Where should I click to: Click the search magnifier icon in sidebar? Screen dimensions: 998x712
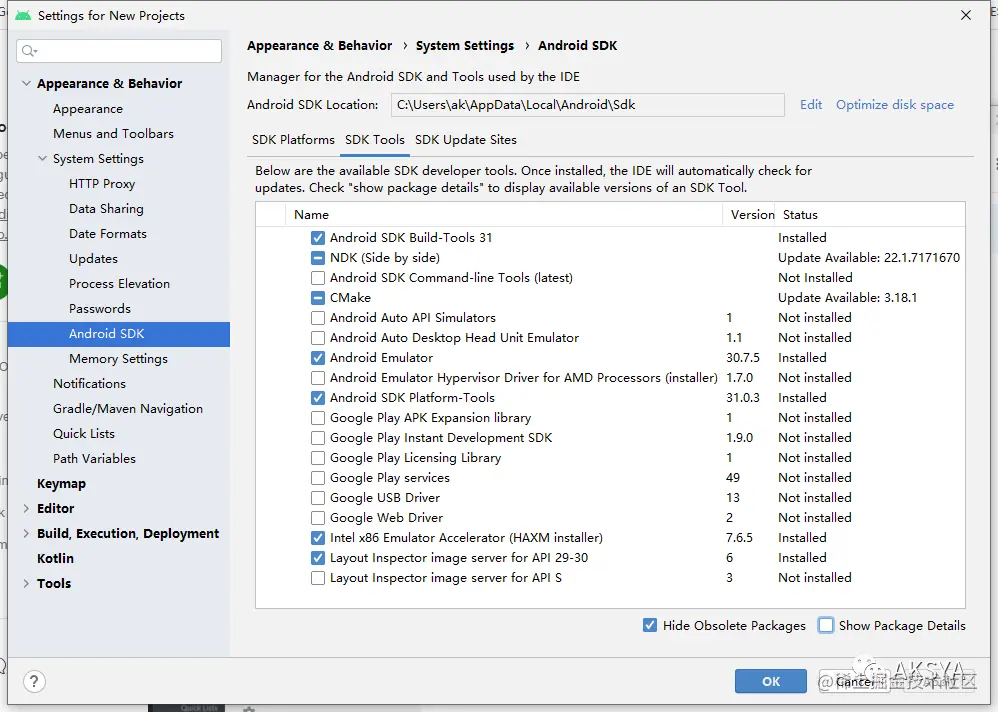pyautogui.click(x=28, y=51)
